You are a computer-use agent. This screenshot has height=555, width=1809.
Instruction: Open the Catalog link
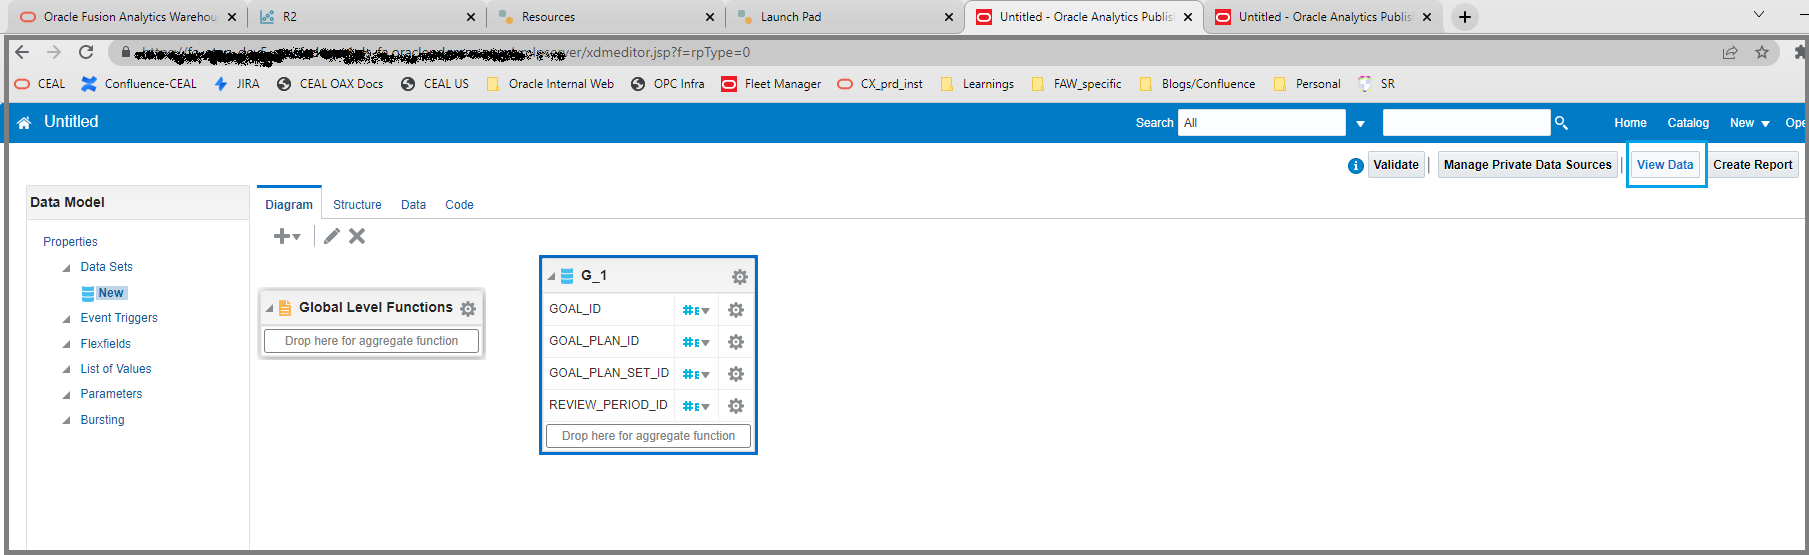[1688, 123]
